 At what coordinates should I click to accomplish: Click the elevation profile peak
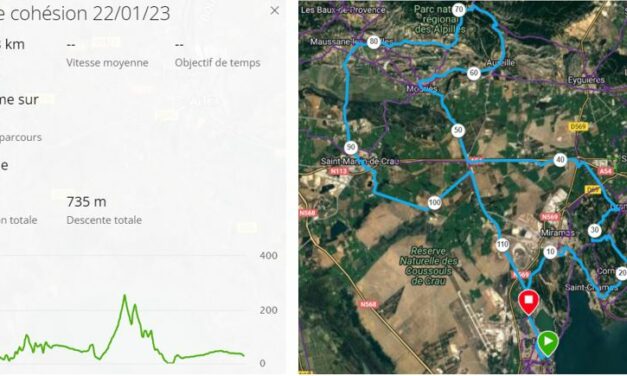125,296
